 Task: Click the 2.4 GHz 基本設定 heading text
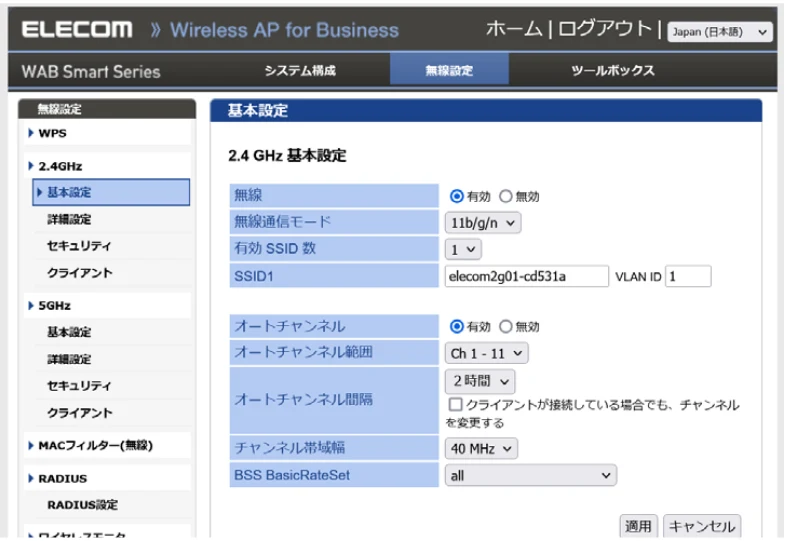tap(287, 156)
